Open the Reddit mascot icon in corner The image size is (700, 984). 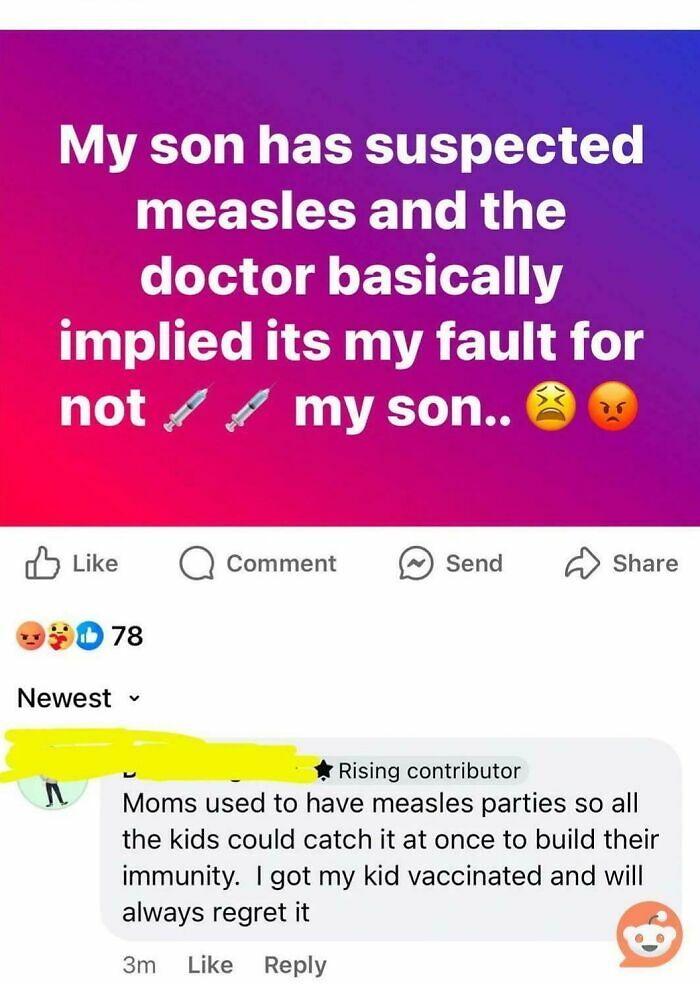[x=650, y=934]
